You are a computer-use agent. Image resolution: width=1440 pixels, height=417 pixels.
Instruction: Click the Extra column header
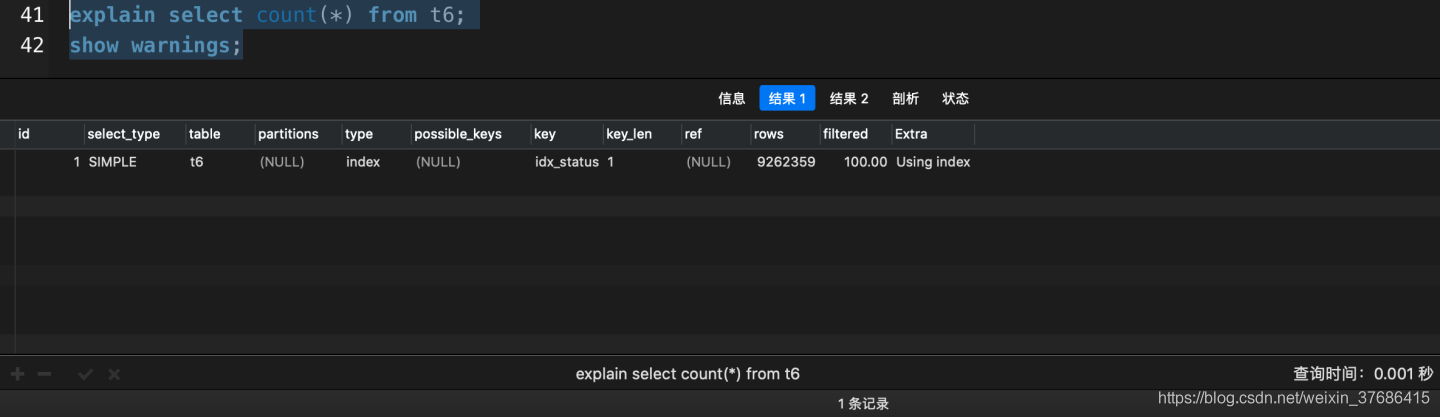[911, 134]
